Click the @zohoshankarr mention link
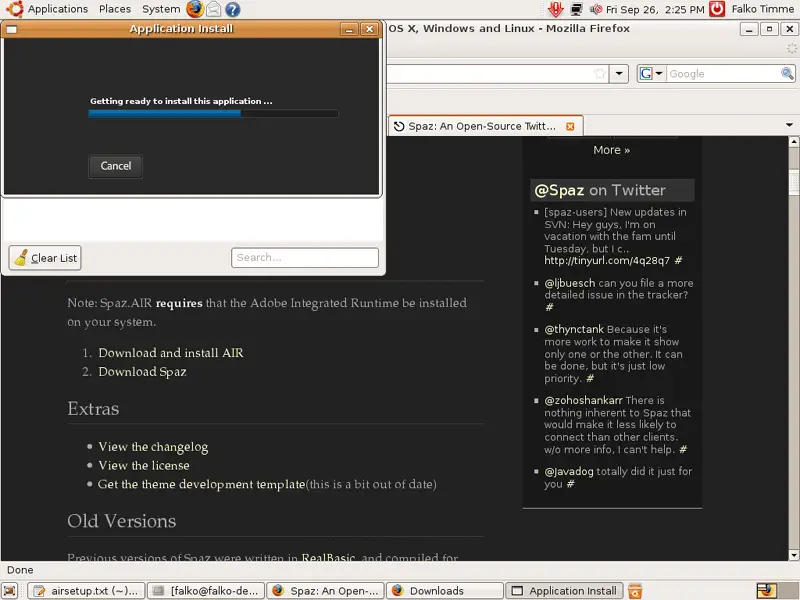This screenshot has width=800, height=600. pyautogui.click(x=583, y=401)
